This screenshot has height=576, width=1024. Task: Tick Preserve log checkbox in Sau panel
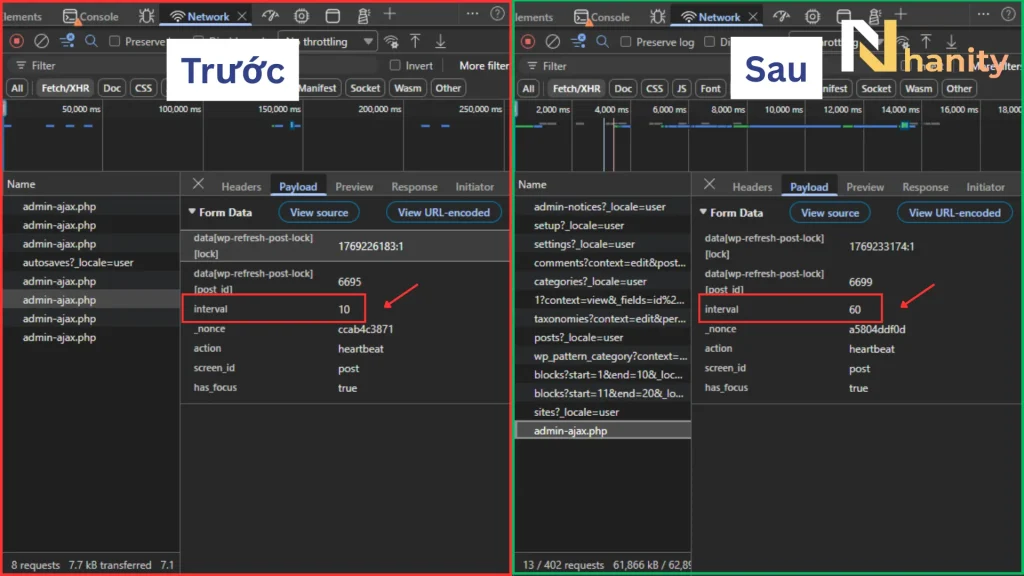click(x=626, y=42)
